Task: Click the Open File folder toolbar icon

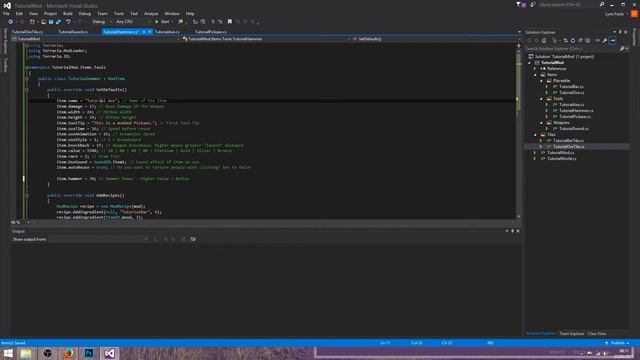Action: pos(43,22)
